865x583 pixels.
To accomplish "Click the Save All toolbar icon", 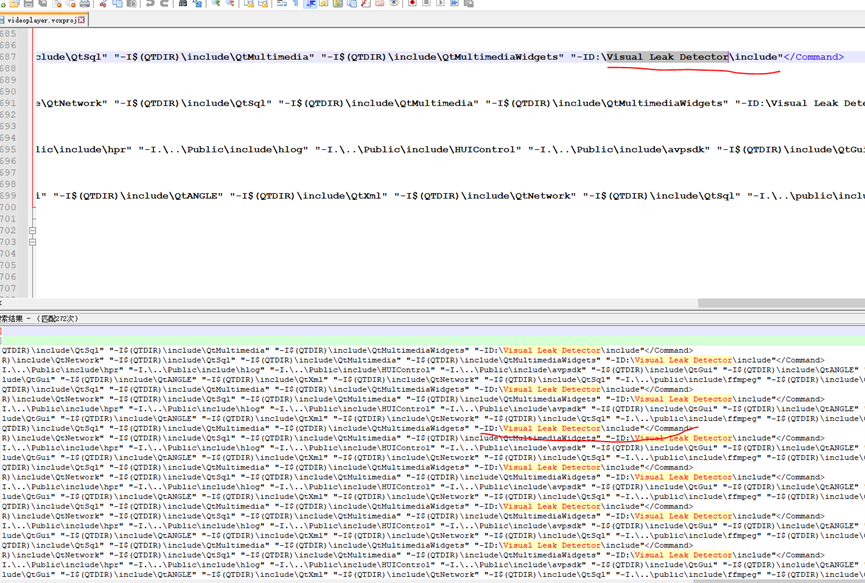I will click(x=42, y=3).
